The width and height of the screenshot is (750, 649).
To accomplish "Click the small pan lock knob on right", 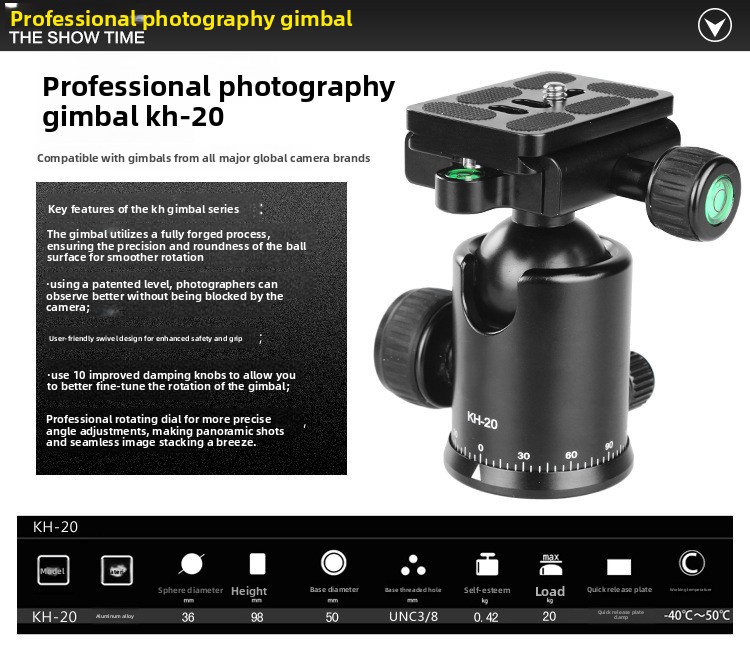I will (x=640, y=379).
